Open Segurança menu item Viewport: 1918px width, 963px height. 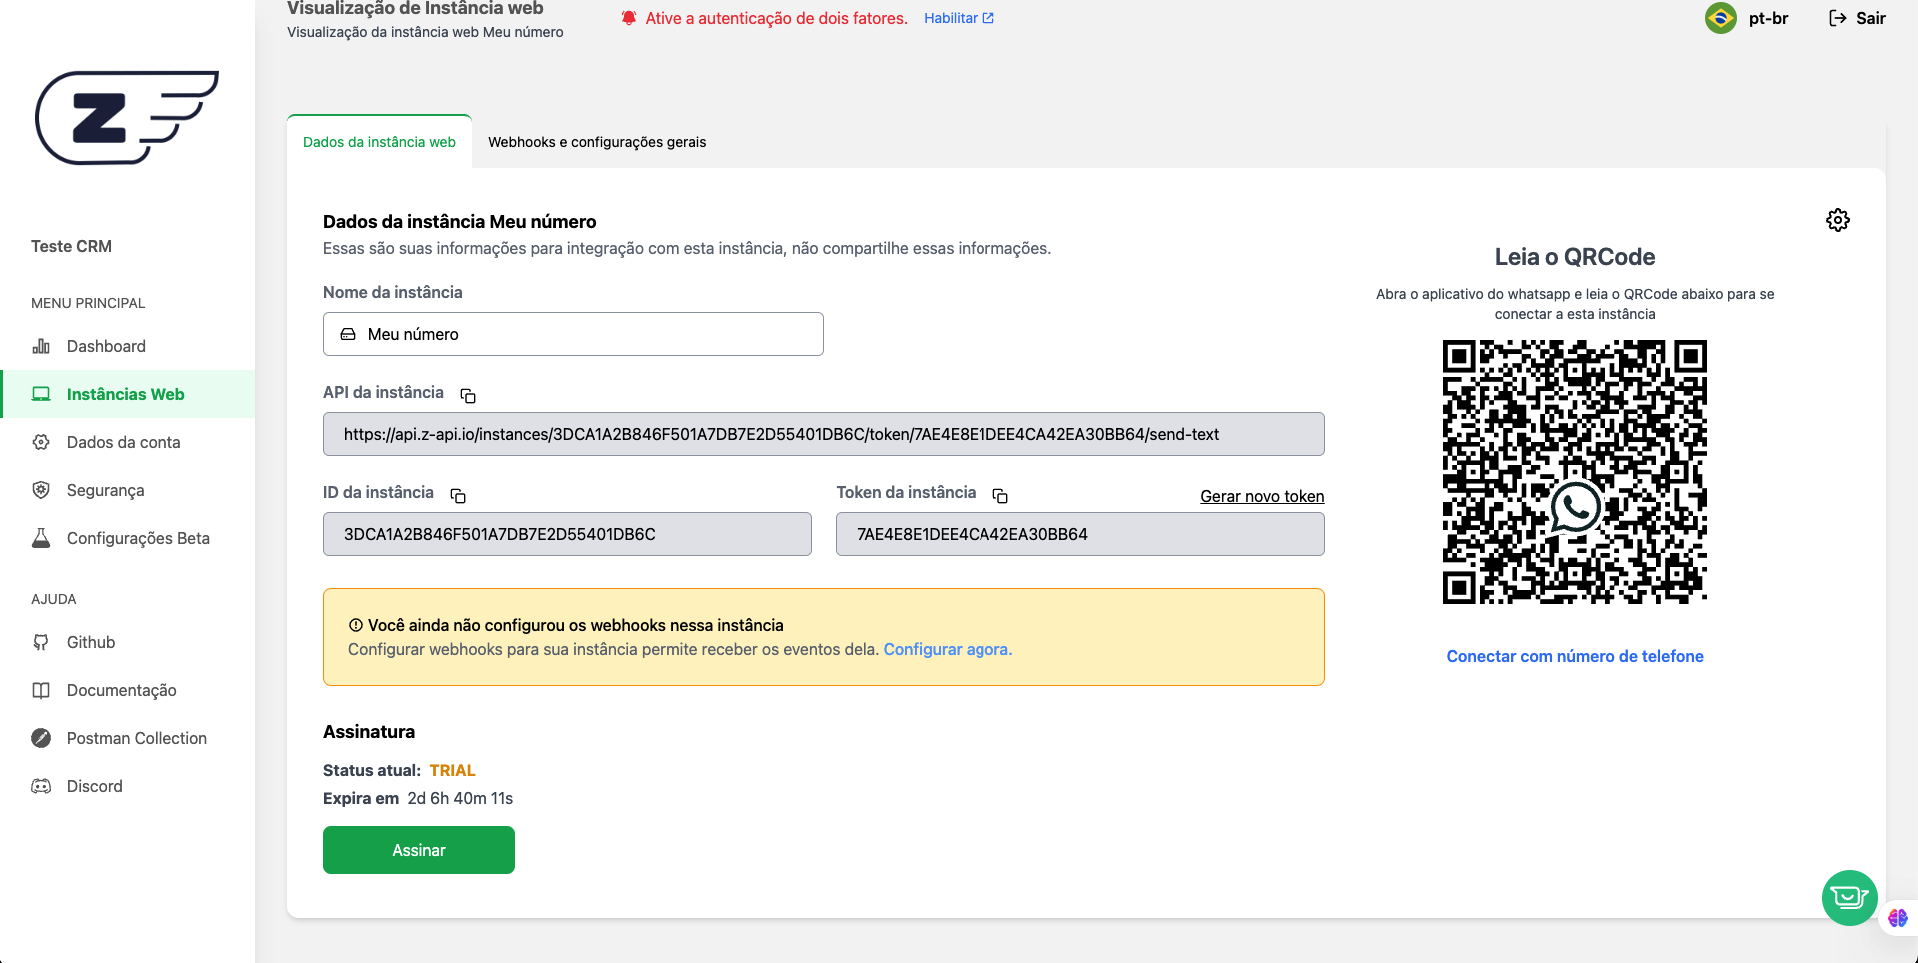pyautogui.click(x=127, y=490)
